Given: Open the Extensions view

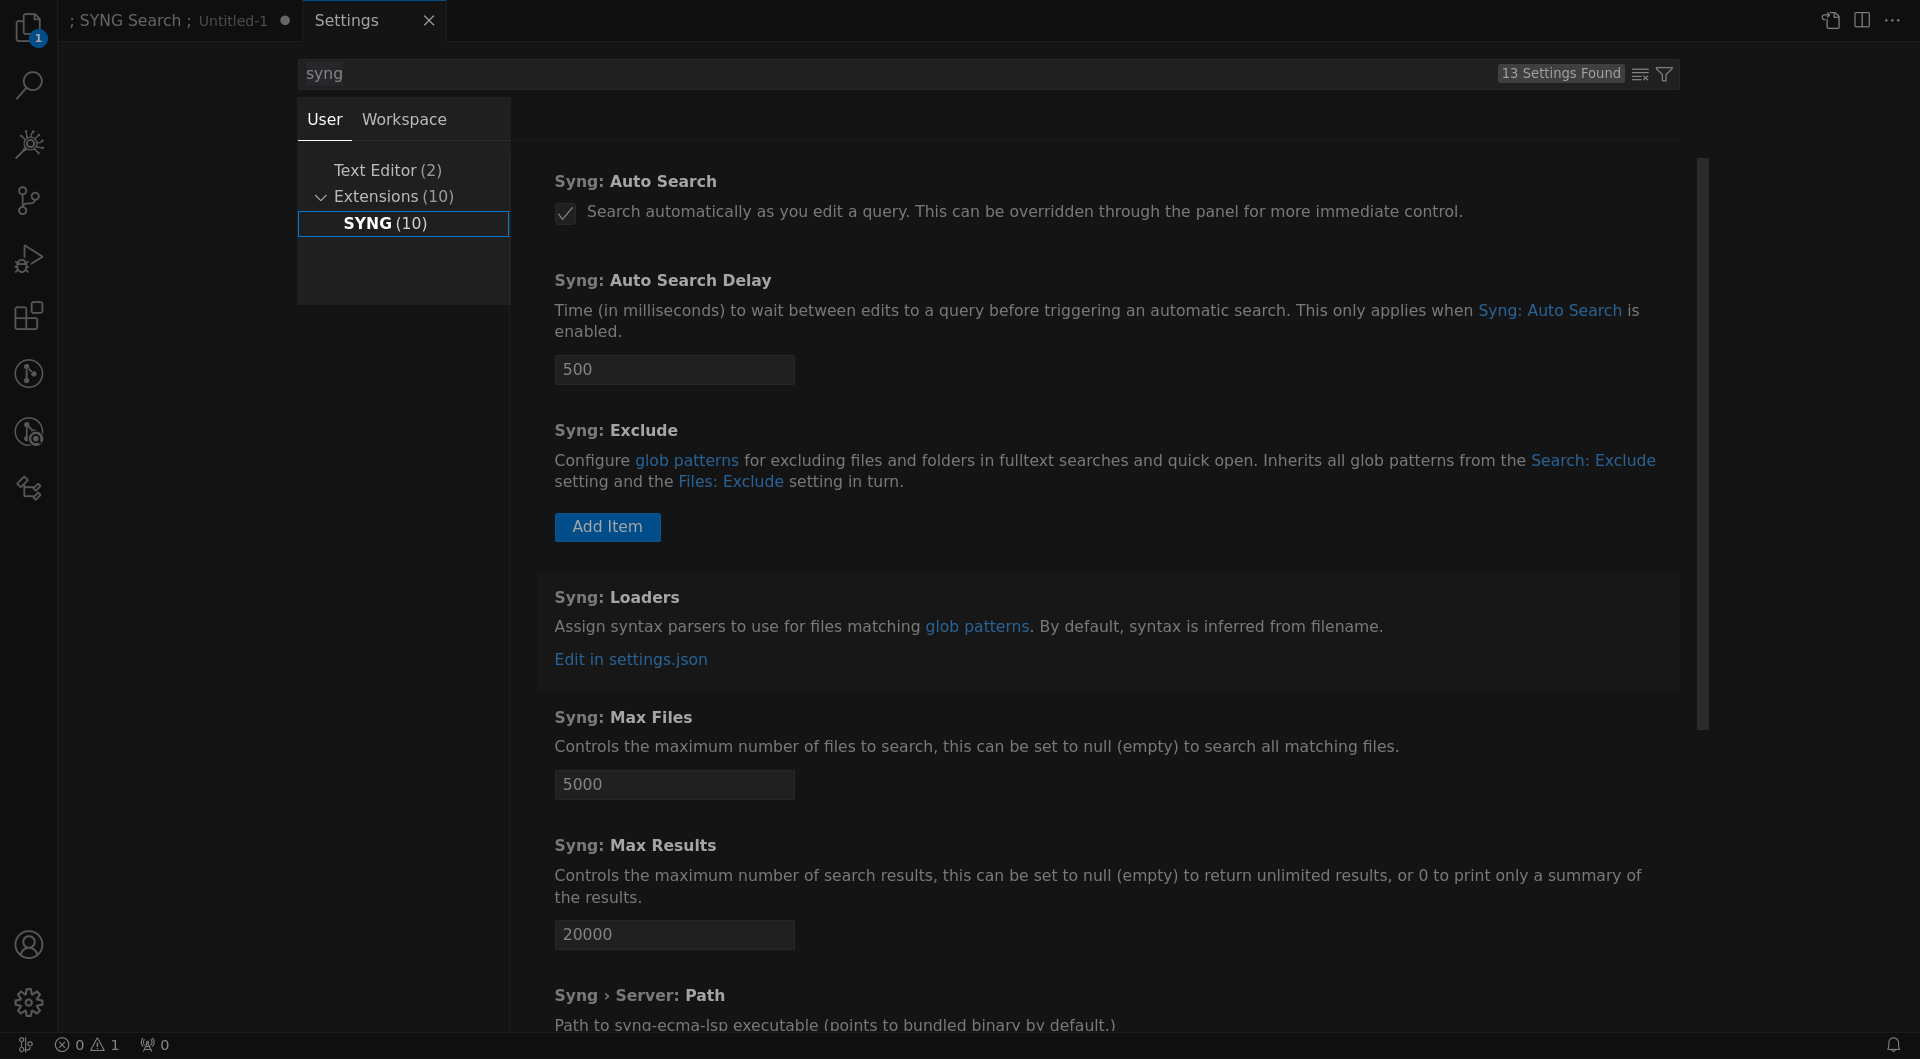Looking at the screenshot, I should point(29,316).
